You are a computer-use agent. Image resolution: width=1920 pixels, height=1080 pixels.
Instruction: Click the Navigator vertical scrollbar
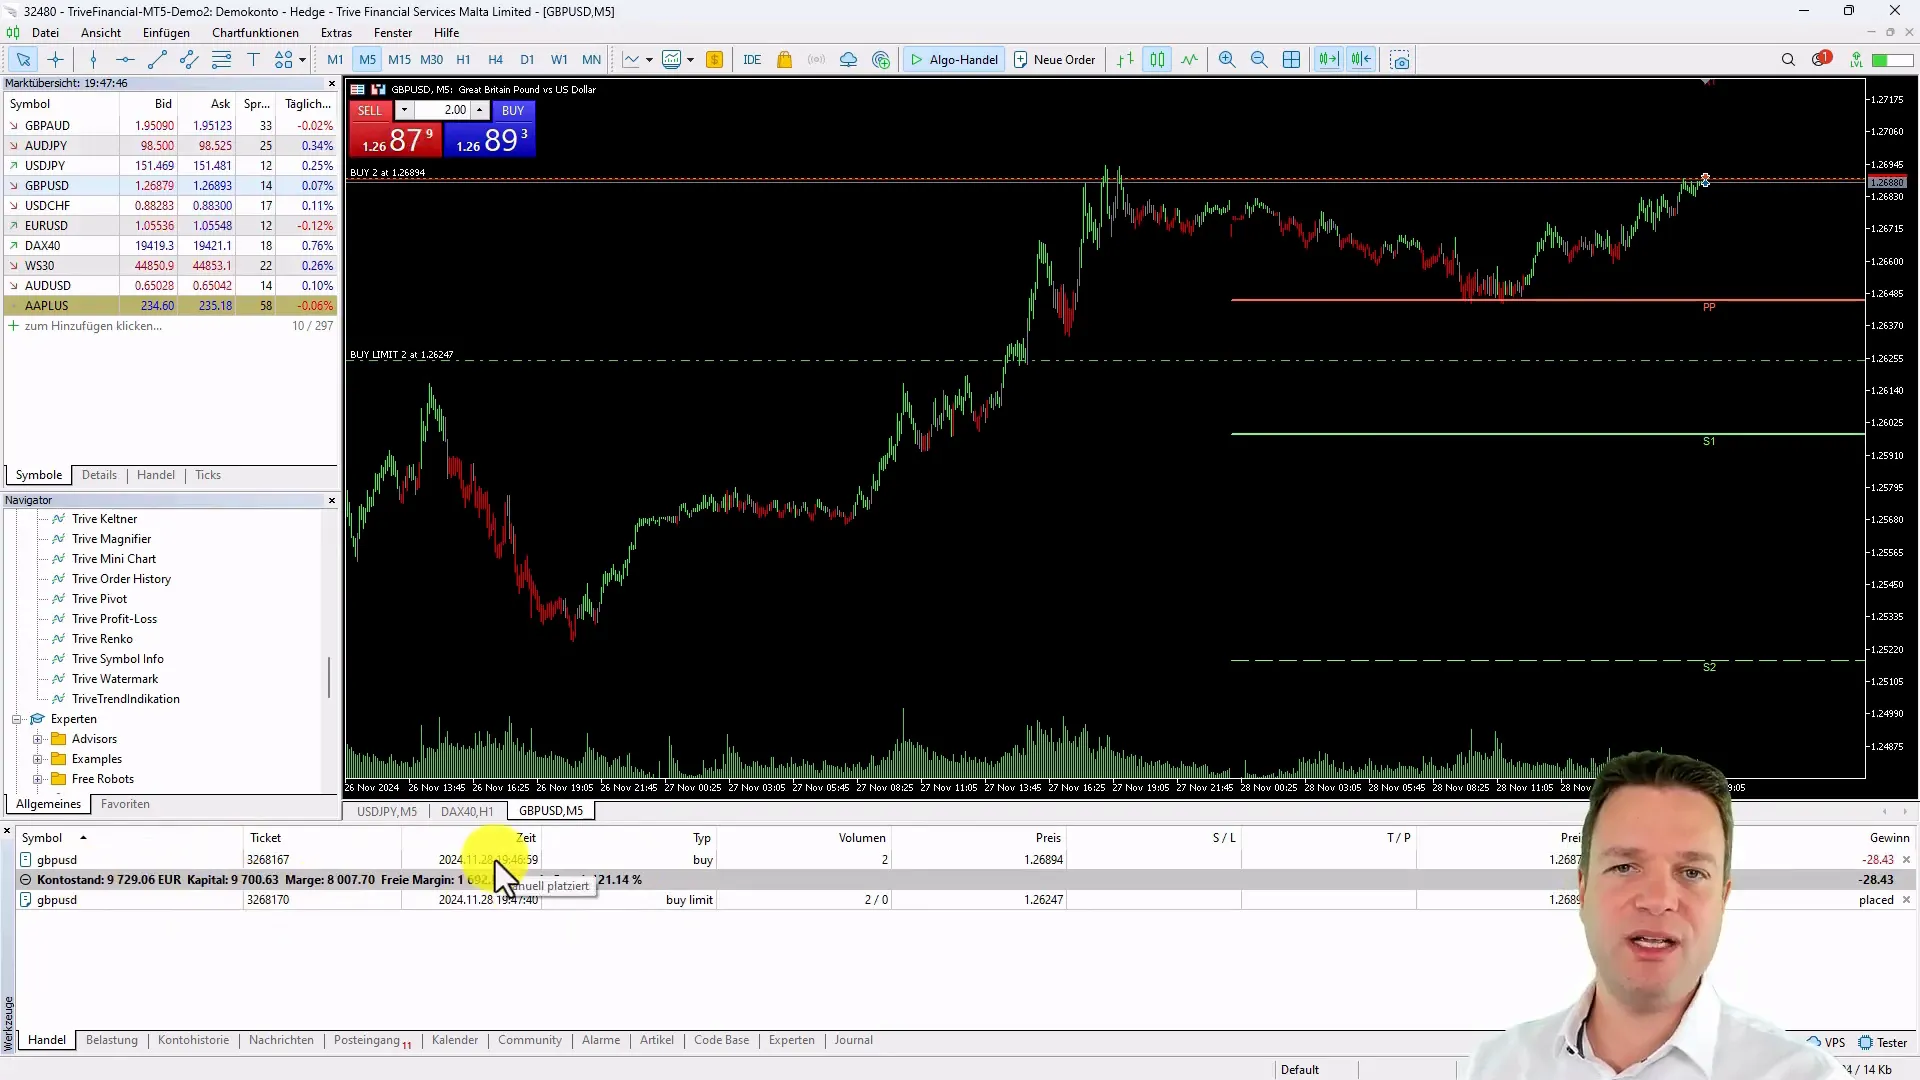point(329,676)
